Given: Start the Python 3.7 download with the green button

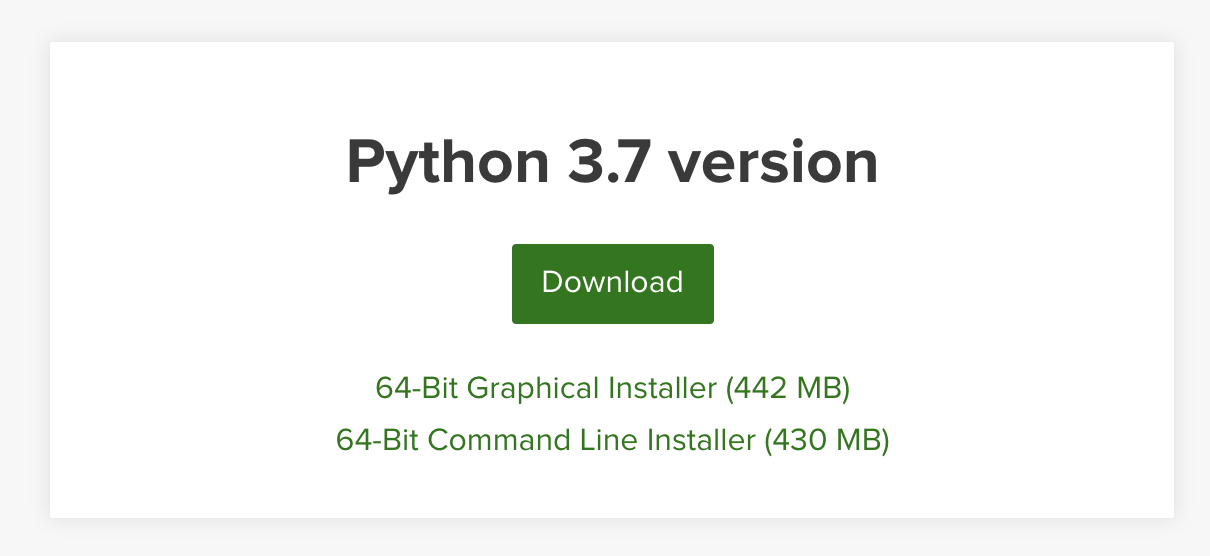Looking at the screenshot, I should click(x=612, y=283).
